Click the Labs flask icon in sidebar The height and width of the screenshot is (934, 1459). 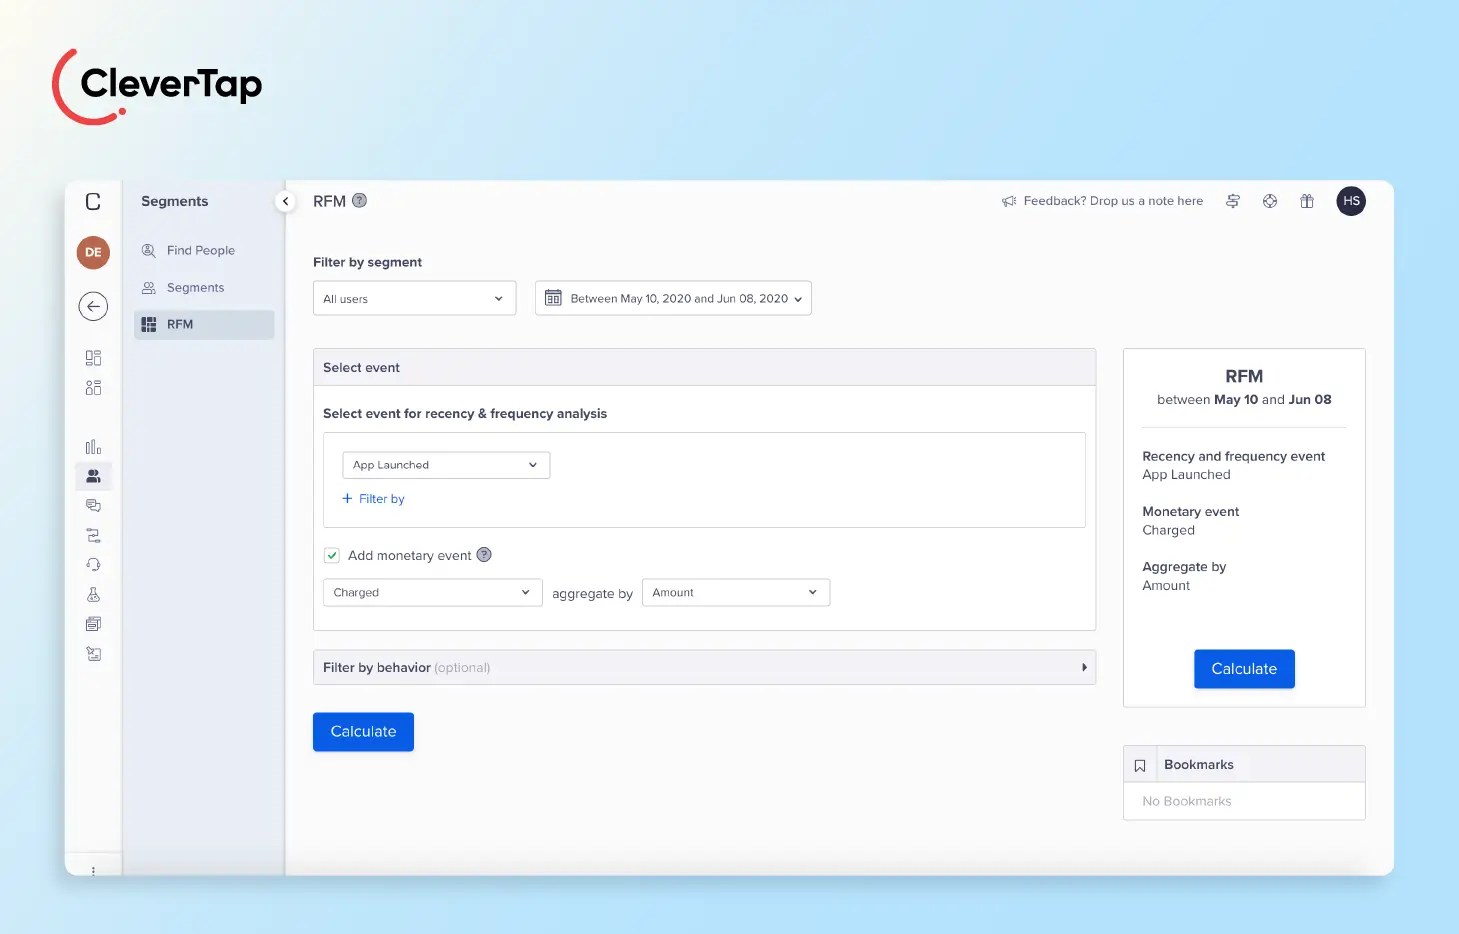(x=93, y=594)
